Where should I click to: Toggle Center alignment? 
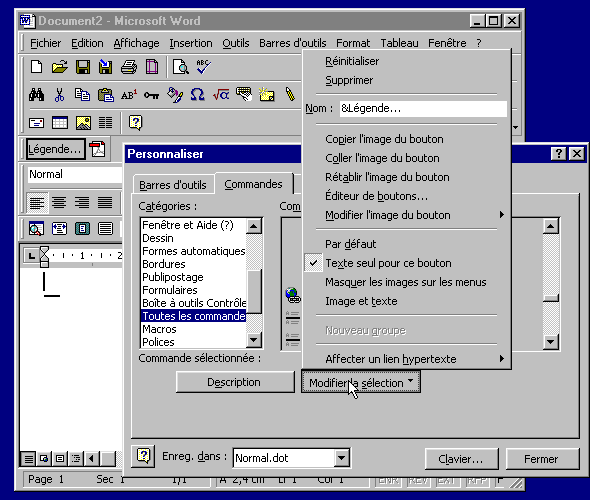pos(59,203)
